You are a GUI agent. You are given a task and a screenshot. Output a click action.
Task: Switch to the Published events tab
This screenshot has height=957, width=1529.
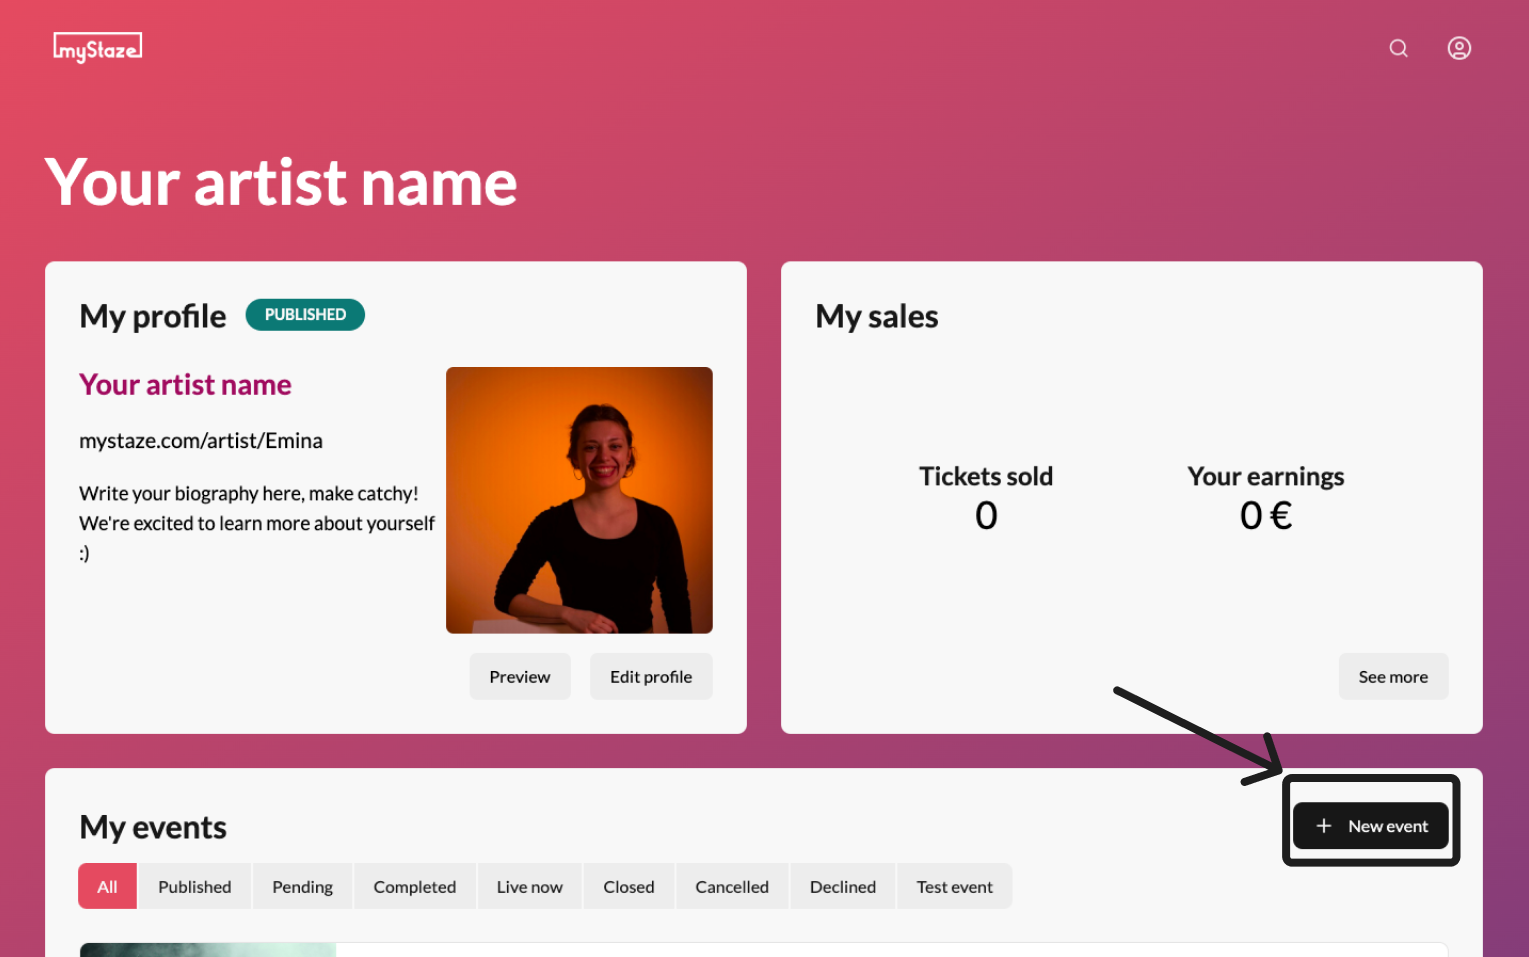(195, 887)
